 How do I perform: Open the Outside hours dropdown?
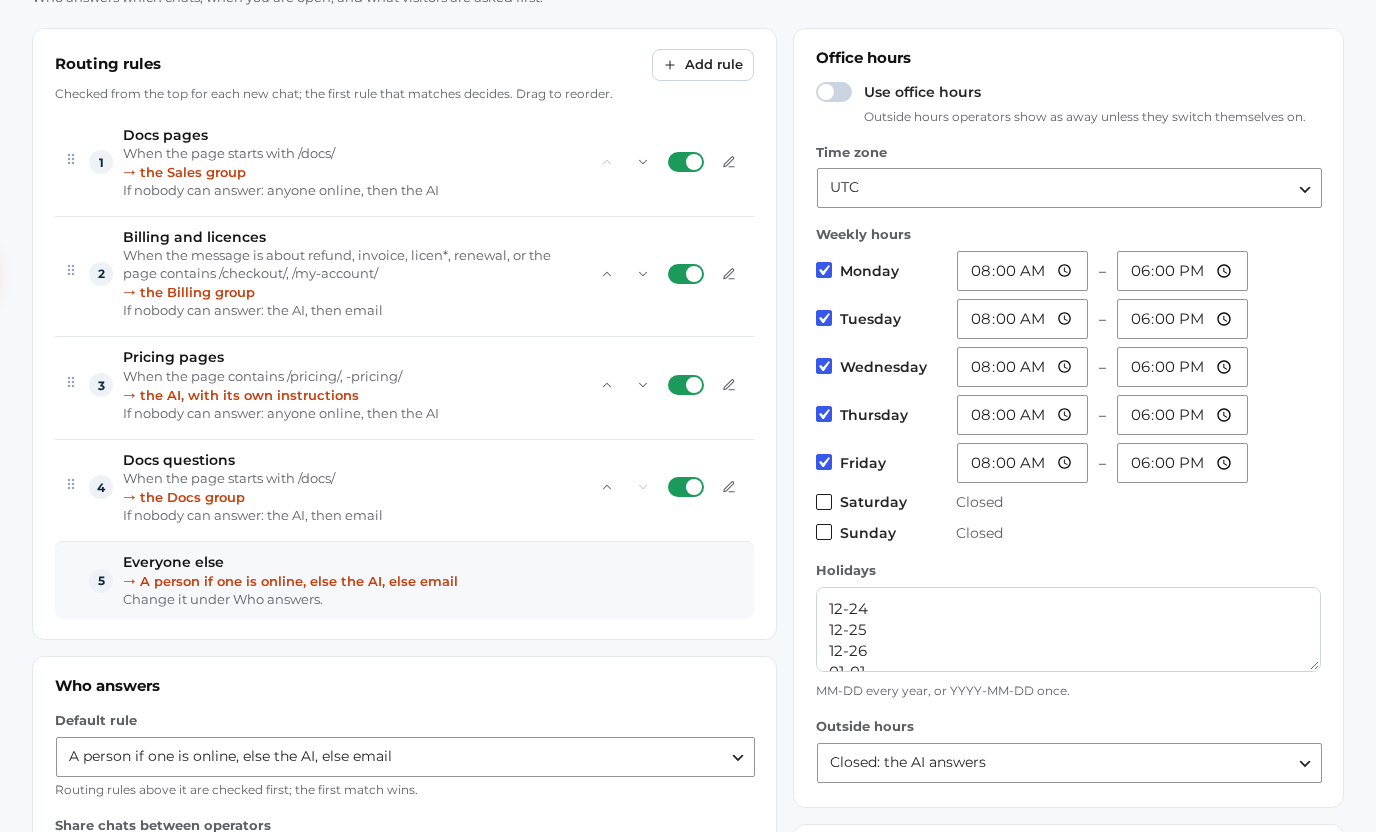(x=1069, y=763)
